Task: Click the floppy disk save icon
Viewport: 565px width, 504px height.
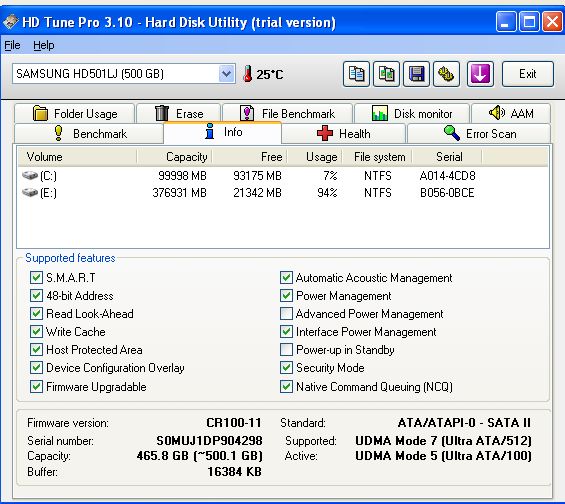Action: point(416,74)
